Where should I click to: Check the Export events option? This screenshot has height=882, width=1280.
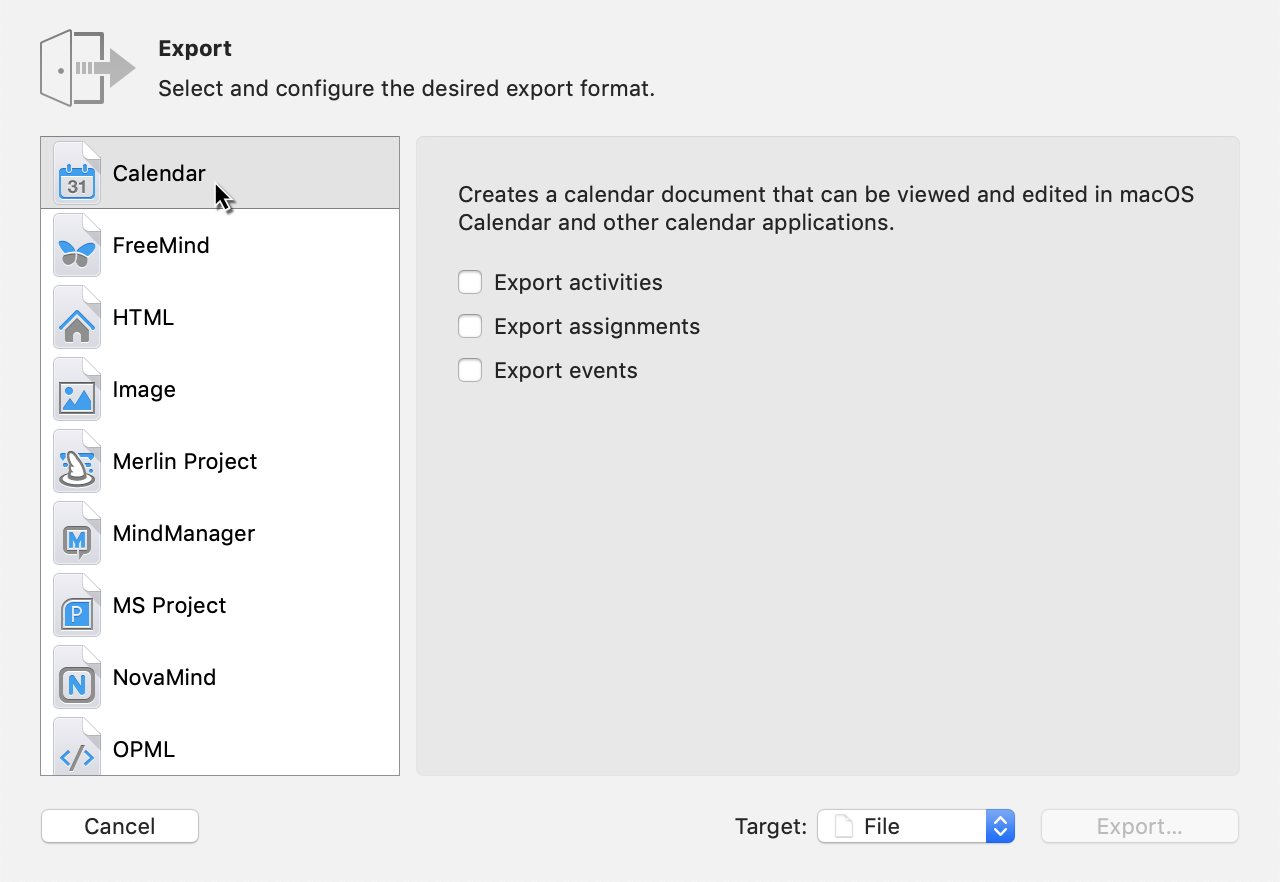(470, 370)
